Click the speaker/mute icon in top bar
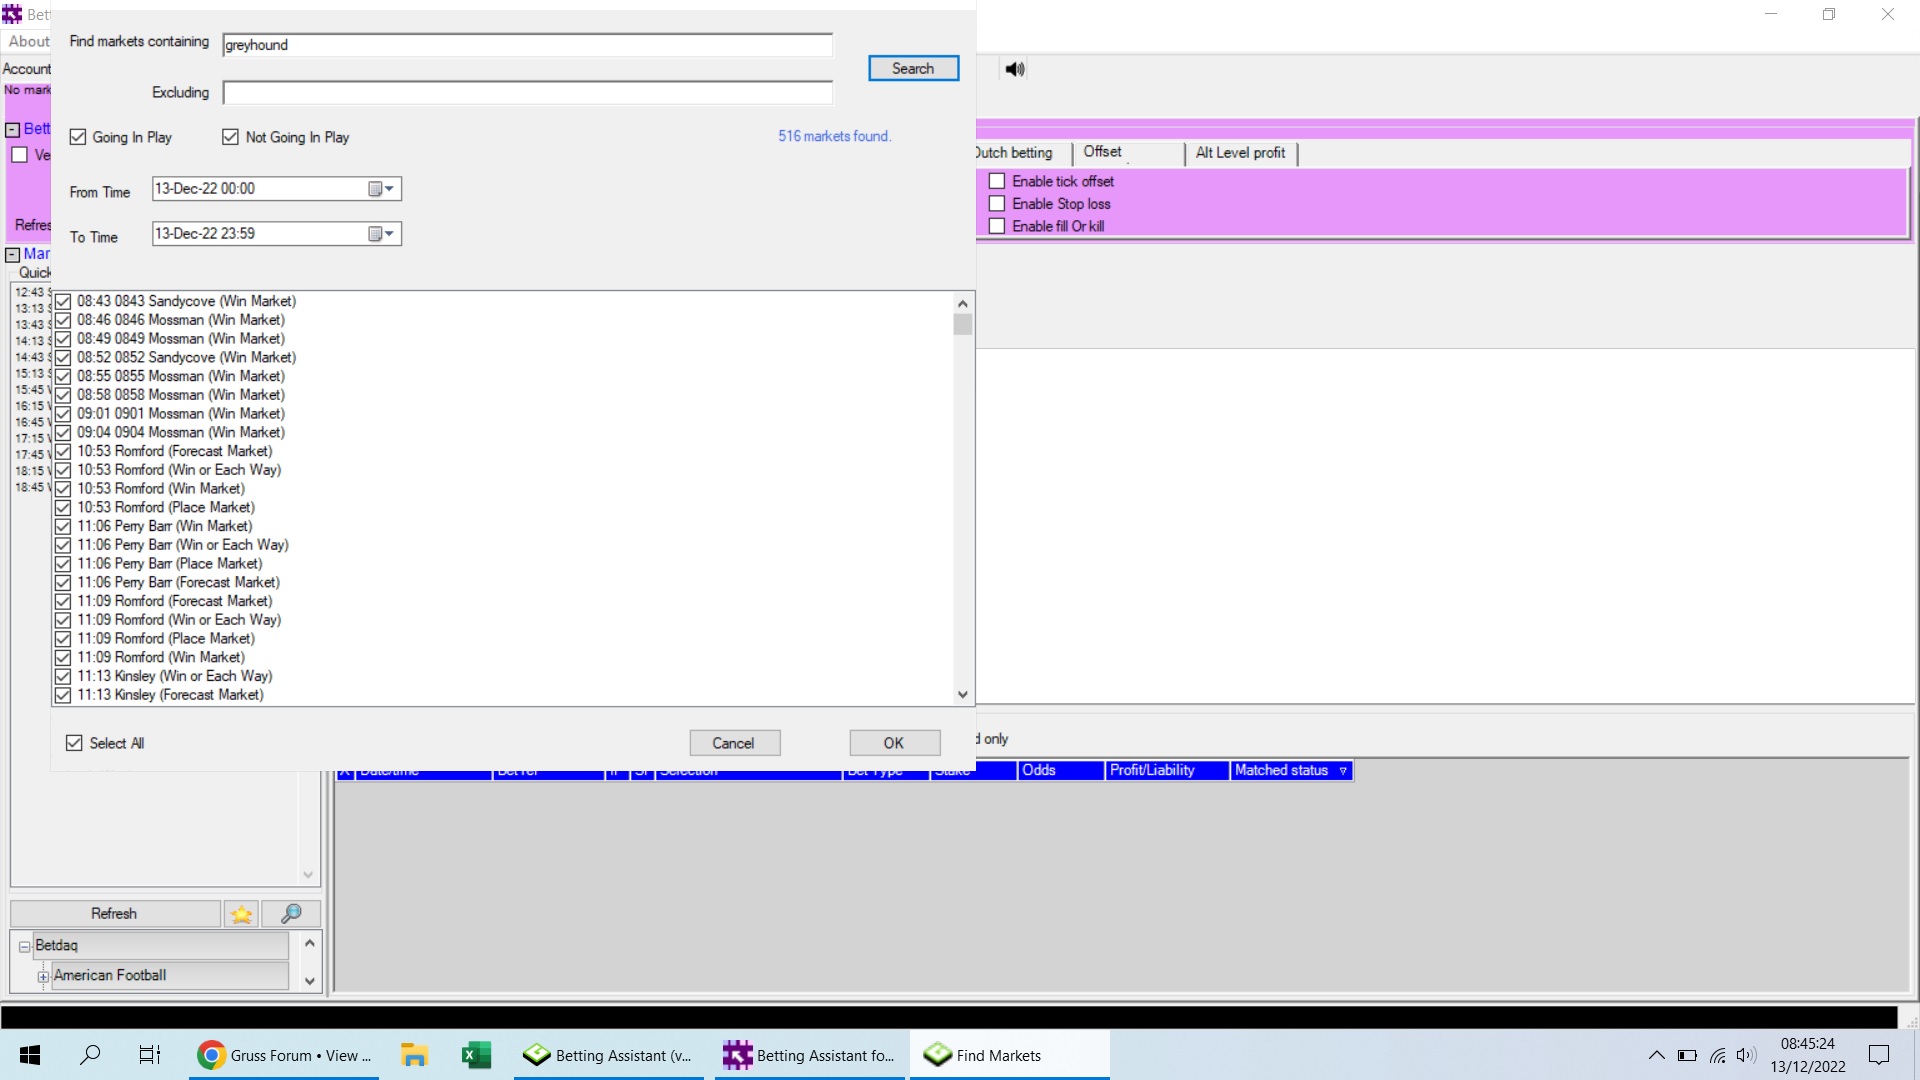The height and width of the screenshot is (1080, 1920). tap(1014, 69)
